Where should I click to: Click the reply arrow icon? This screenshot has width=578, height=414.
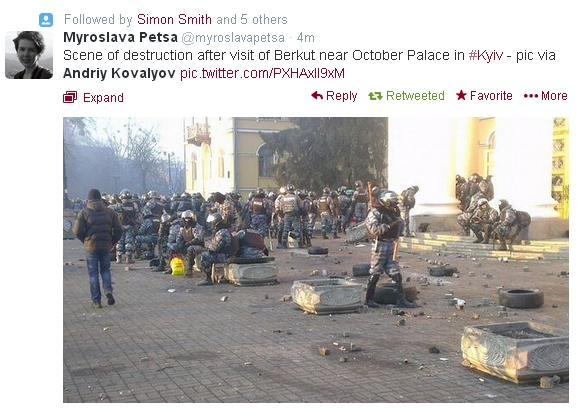[317, 96]
